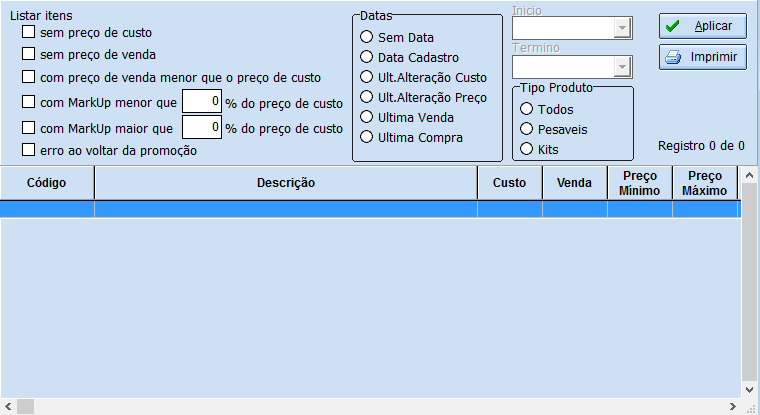Open the Inicio date dropdown
Image resolution: width=760 pixels, height=415 pixels.
[x=622, y=28]
